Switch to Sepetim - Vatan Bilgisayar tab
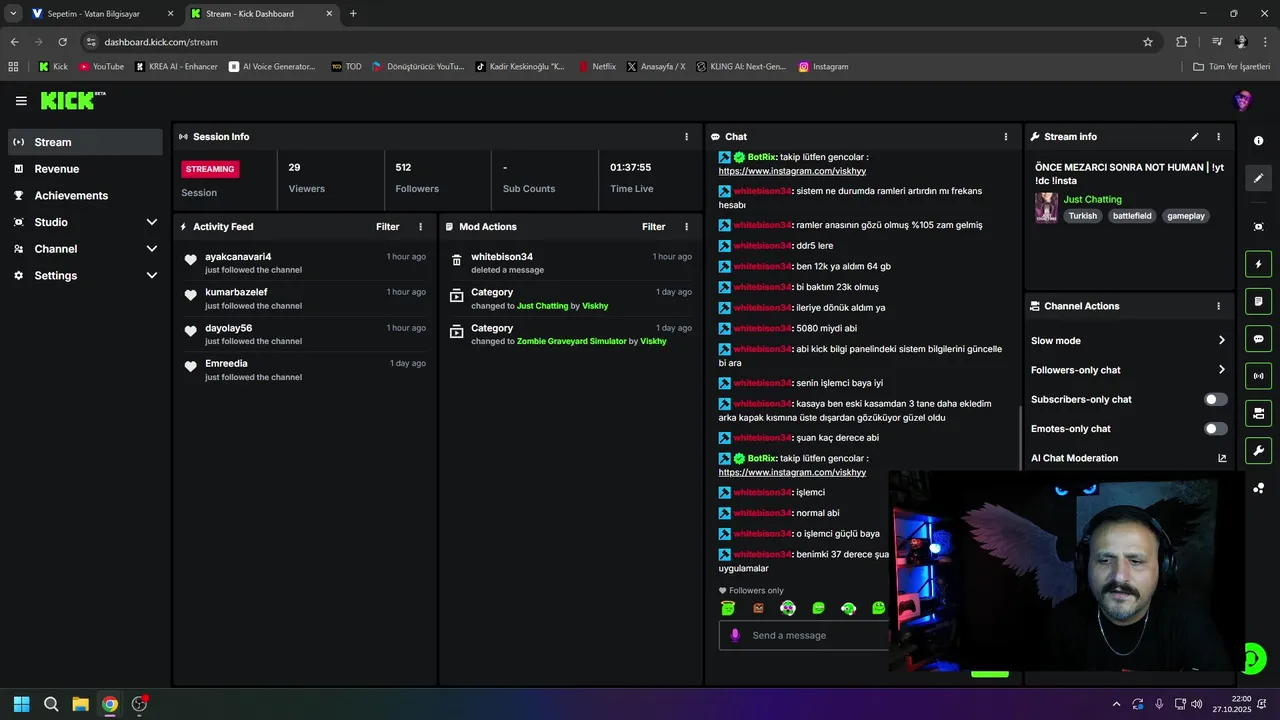Image resolution: width=1280 pixels, height=720 pixels. tap(101, 14)
